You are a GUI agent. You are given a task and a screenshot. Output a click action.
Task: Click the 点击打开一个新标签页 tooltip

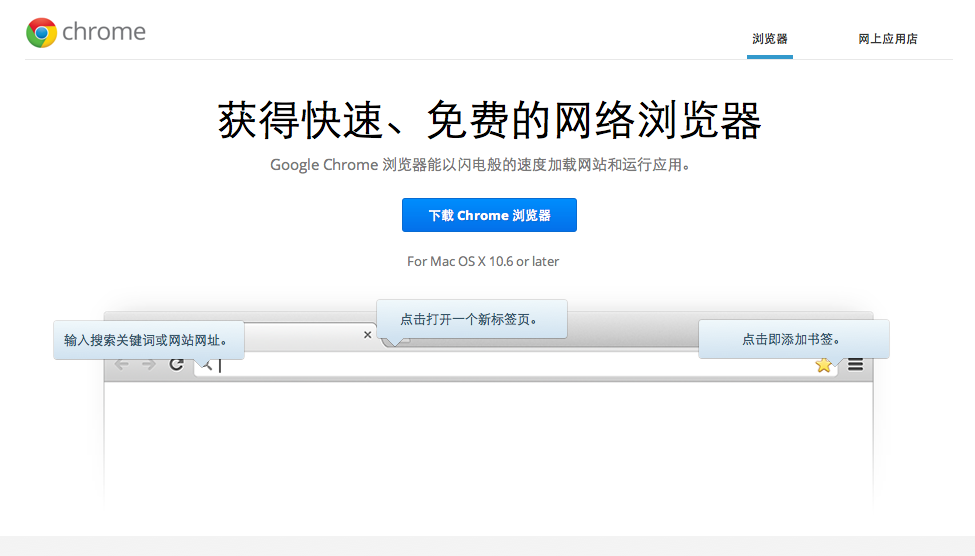point(471,319)
